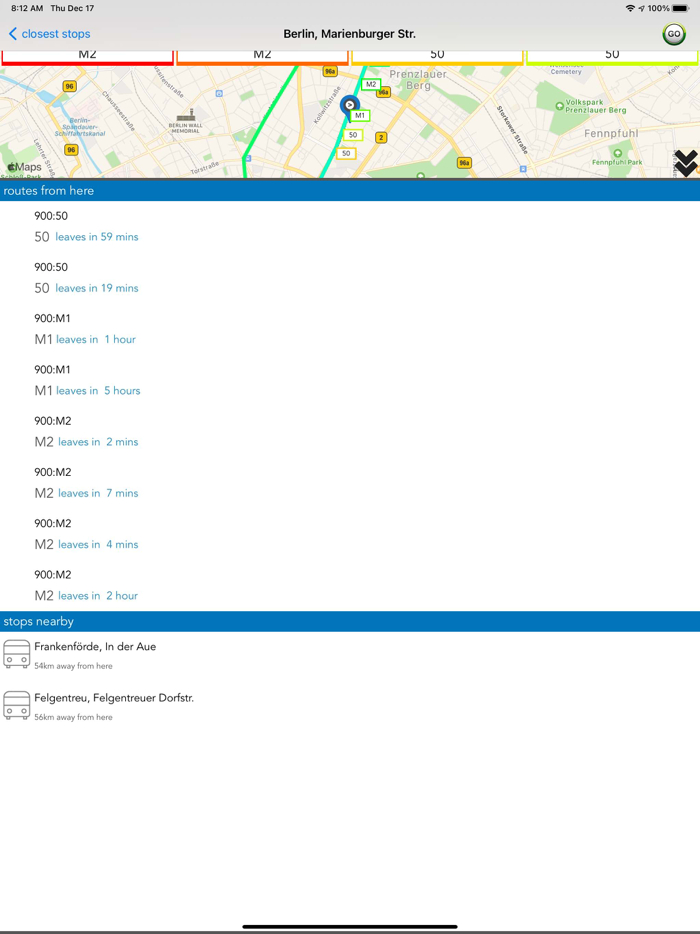Select the red-bordered M2 route card
The width and height of the screenshot is (700, 934).
(88, 57)
